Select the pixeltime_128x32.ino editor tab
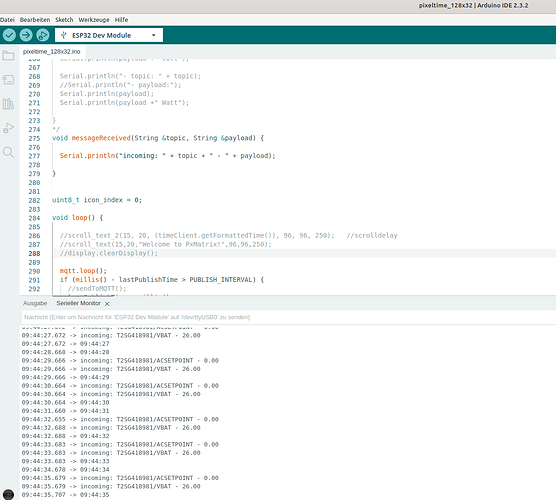This screenshot has width=556, height=500. pyautogui.click(x=52, y=52)
